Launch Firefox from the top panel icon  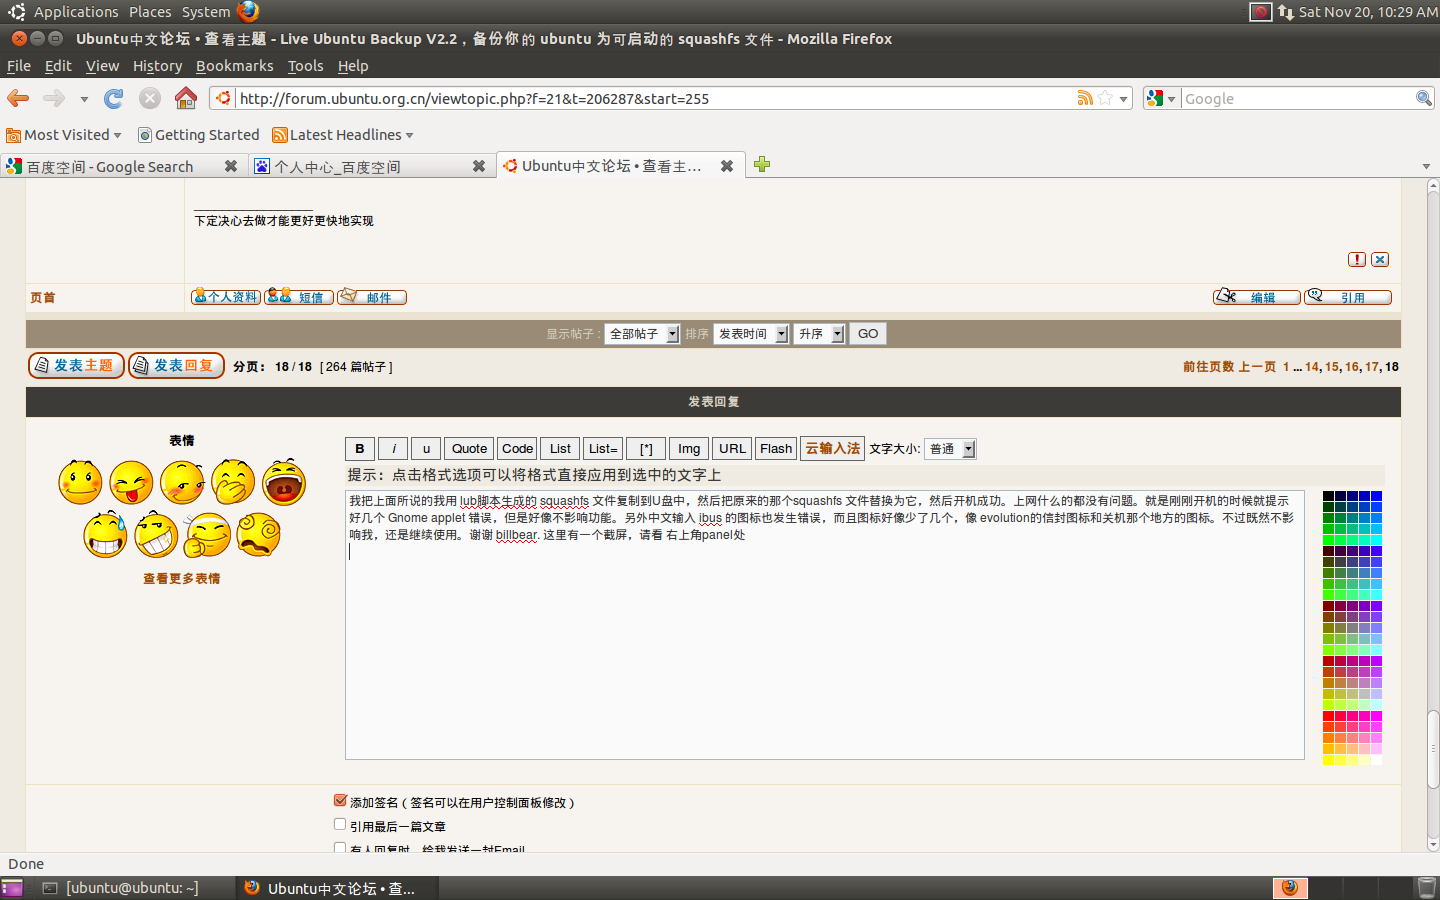249,11
